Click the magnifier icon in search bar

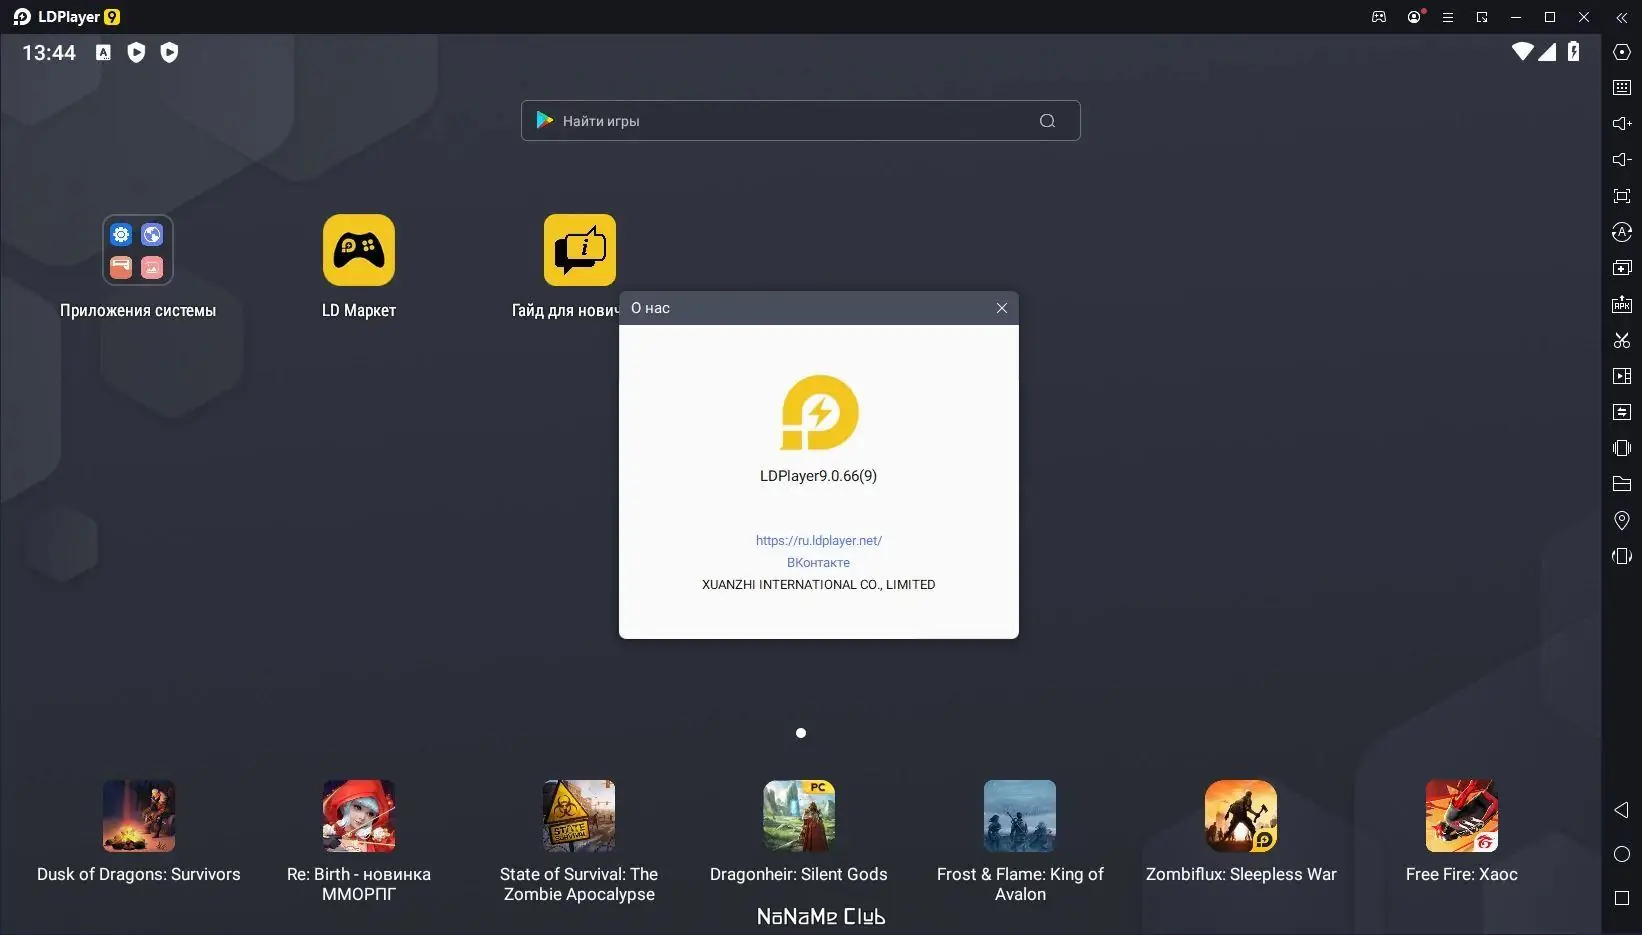(1047, 121)
